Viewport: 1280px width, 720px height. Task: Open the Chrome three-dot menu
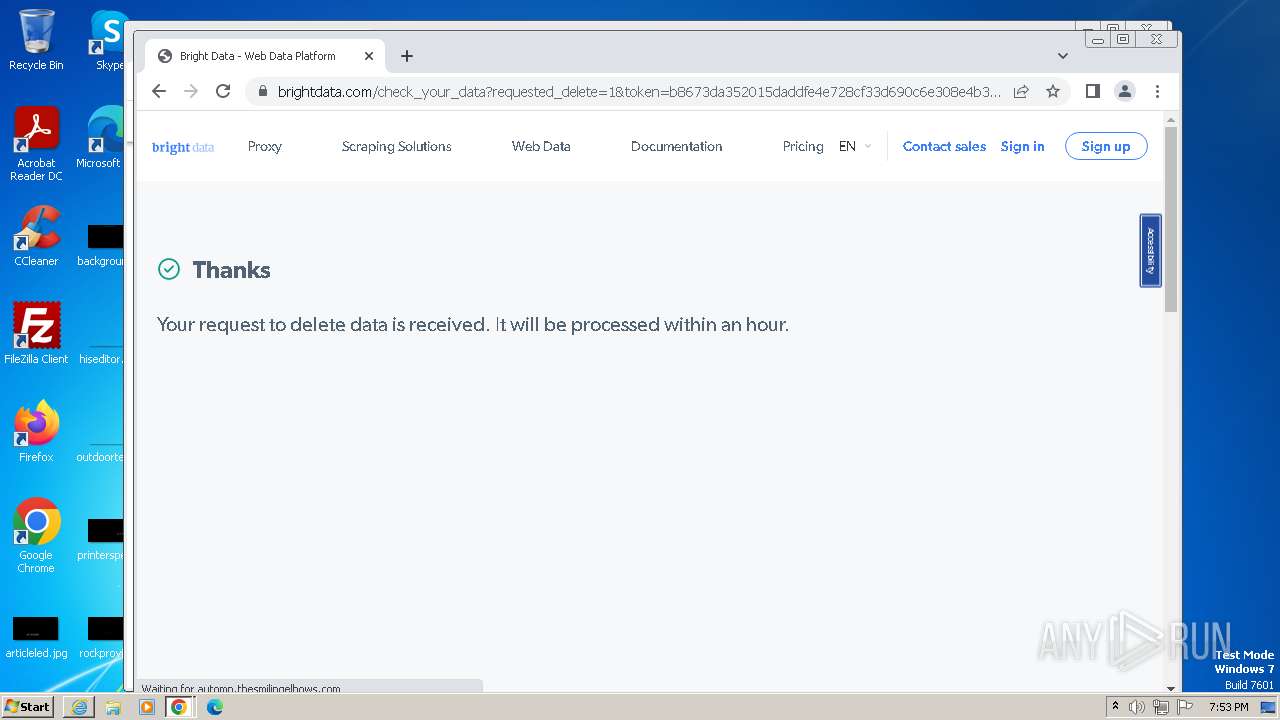[1157, 91]
